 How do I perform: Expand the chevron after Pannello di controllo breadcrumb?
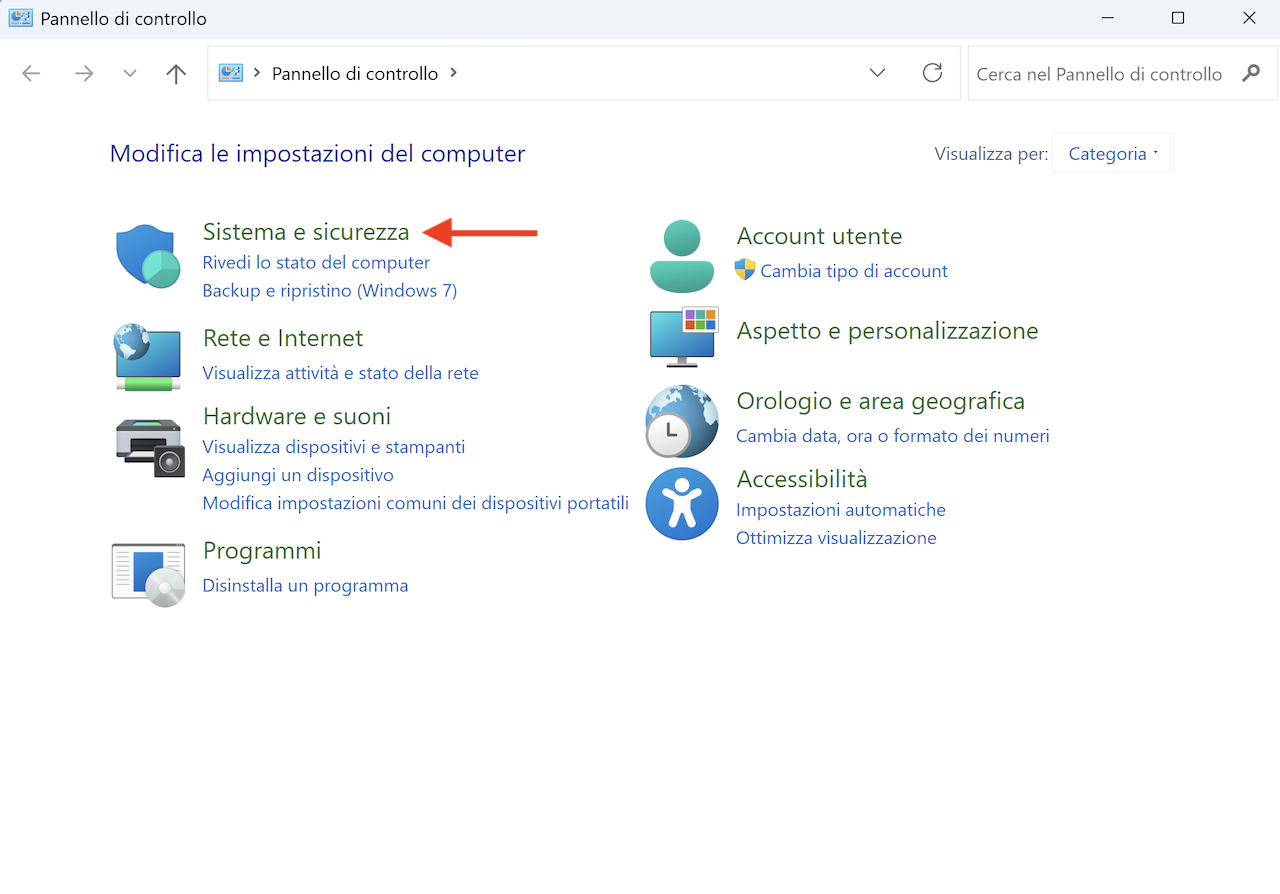pyautogui.click(x=454, y=73)
